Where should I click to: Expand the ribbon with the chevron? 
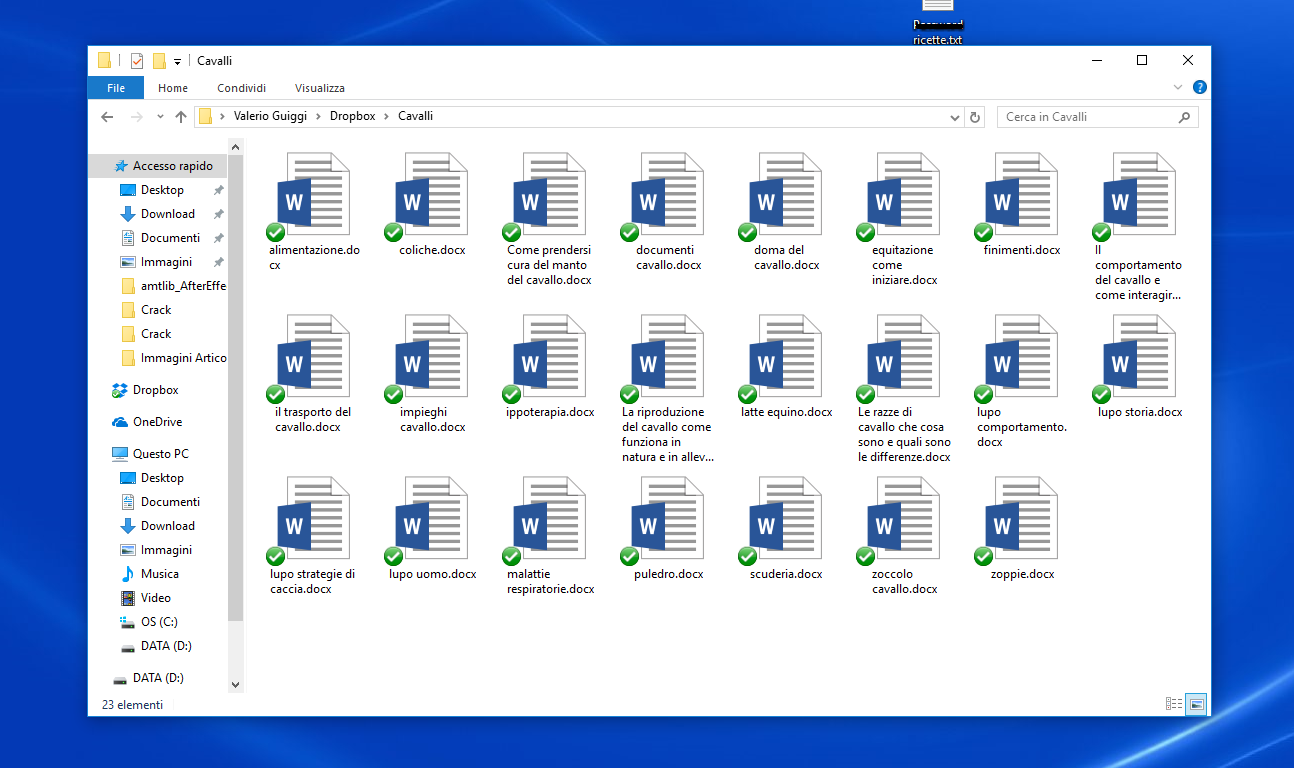pos(1178,88)
